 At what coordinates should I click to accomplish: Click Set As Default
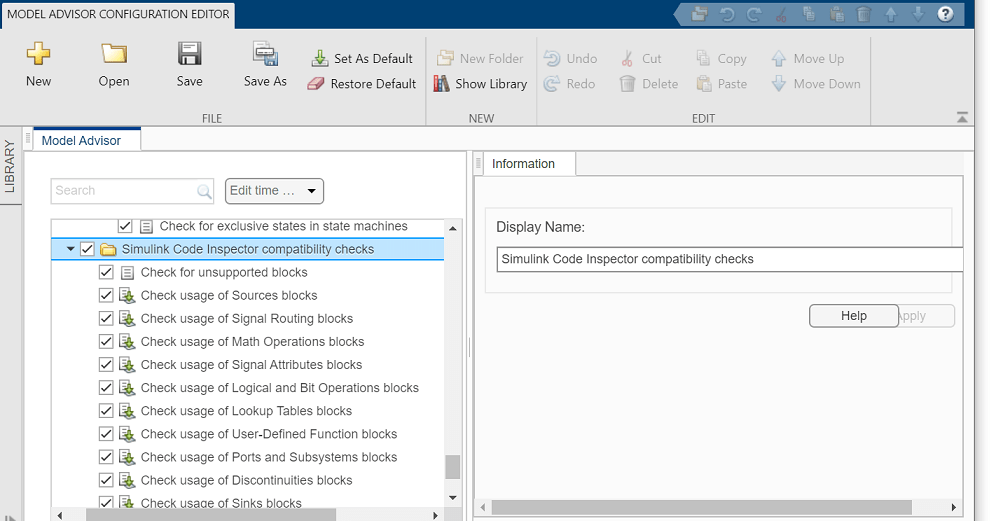click(362, 58)
